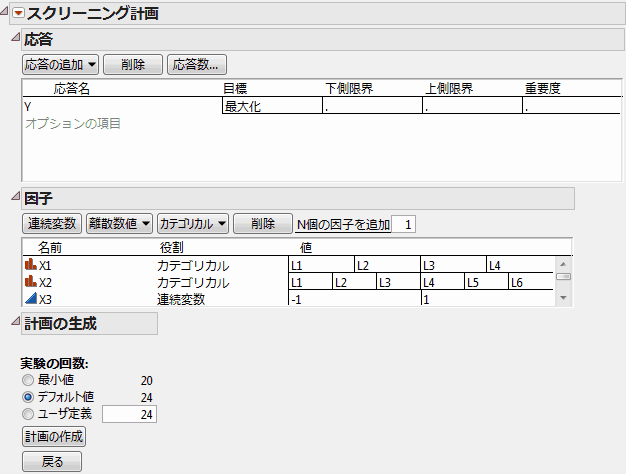Click the categorical bar icon beside X2
Screen dimensions: 626x474
(x=30, y=281)
